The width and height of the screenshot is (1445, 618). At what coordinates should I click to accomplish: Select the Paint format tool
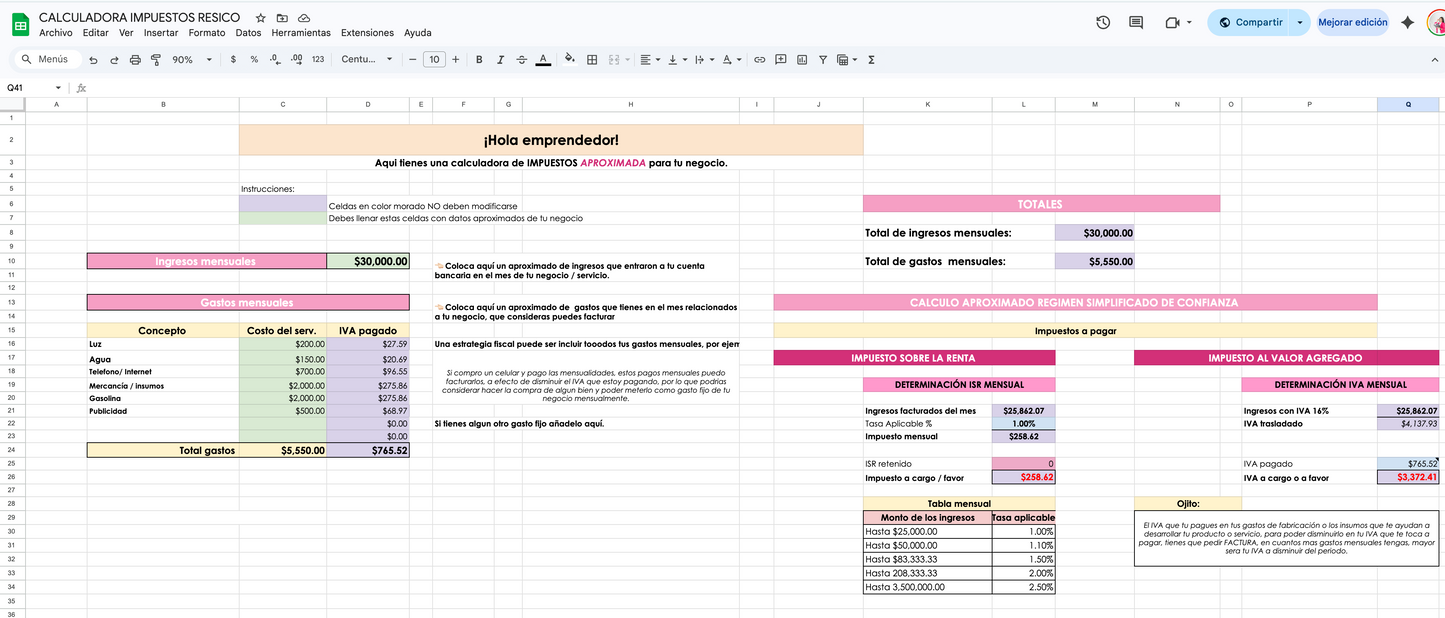click(x=155, y=59)
